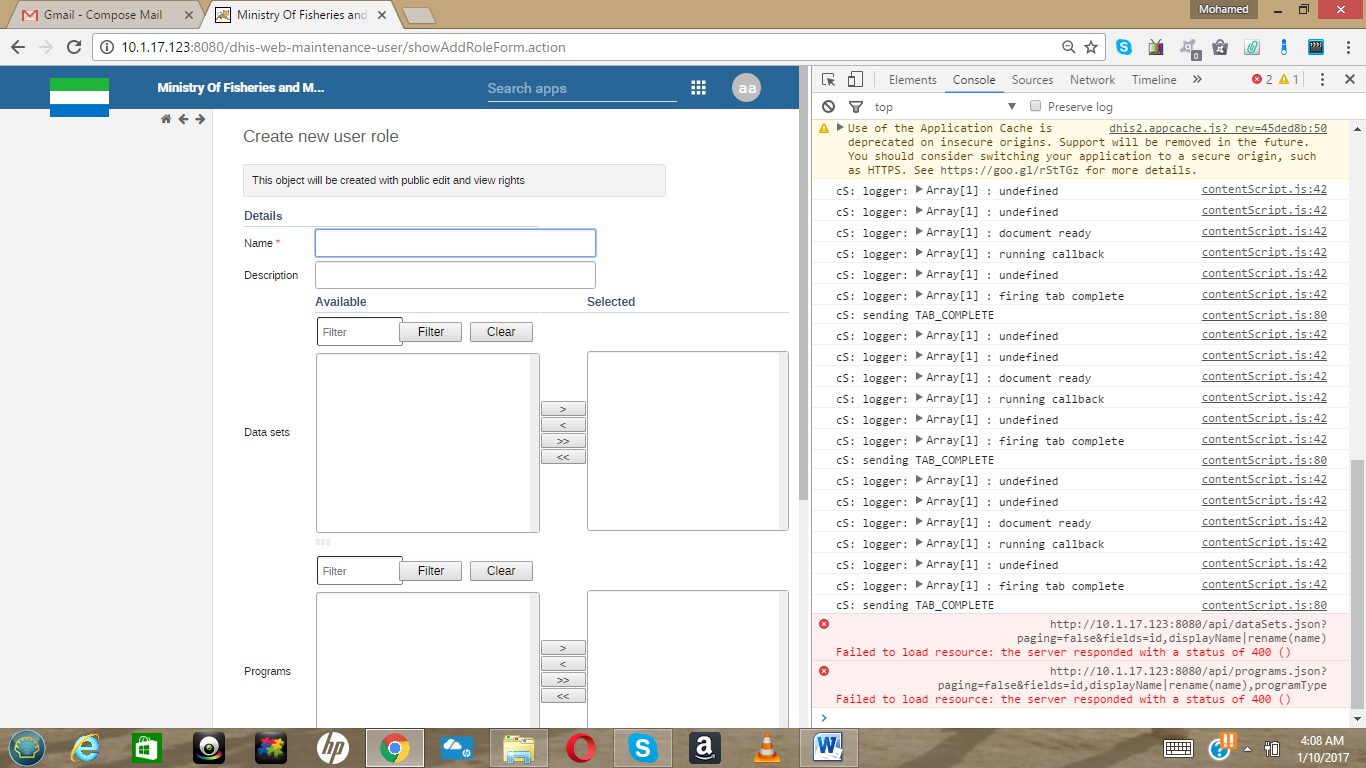Open the DHIS2 apps grid menu

[x=698, y=88]
